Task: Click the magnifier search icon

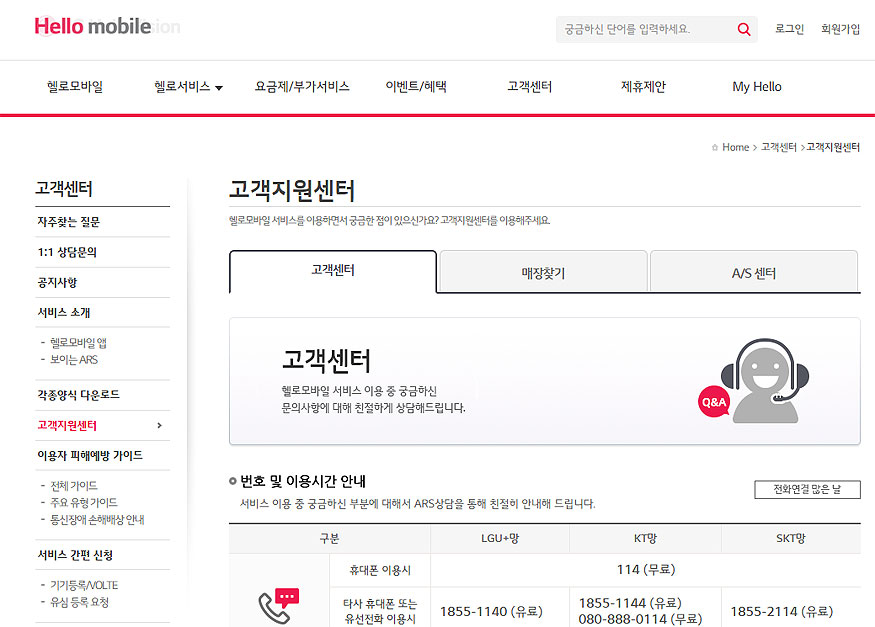Action: (743, 30)
